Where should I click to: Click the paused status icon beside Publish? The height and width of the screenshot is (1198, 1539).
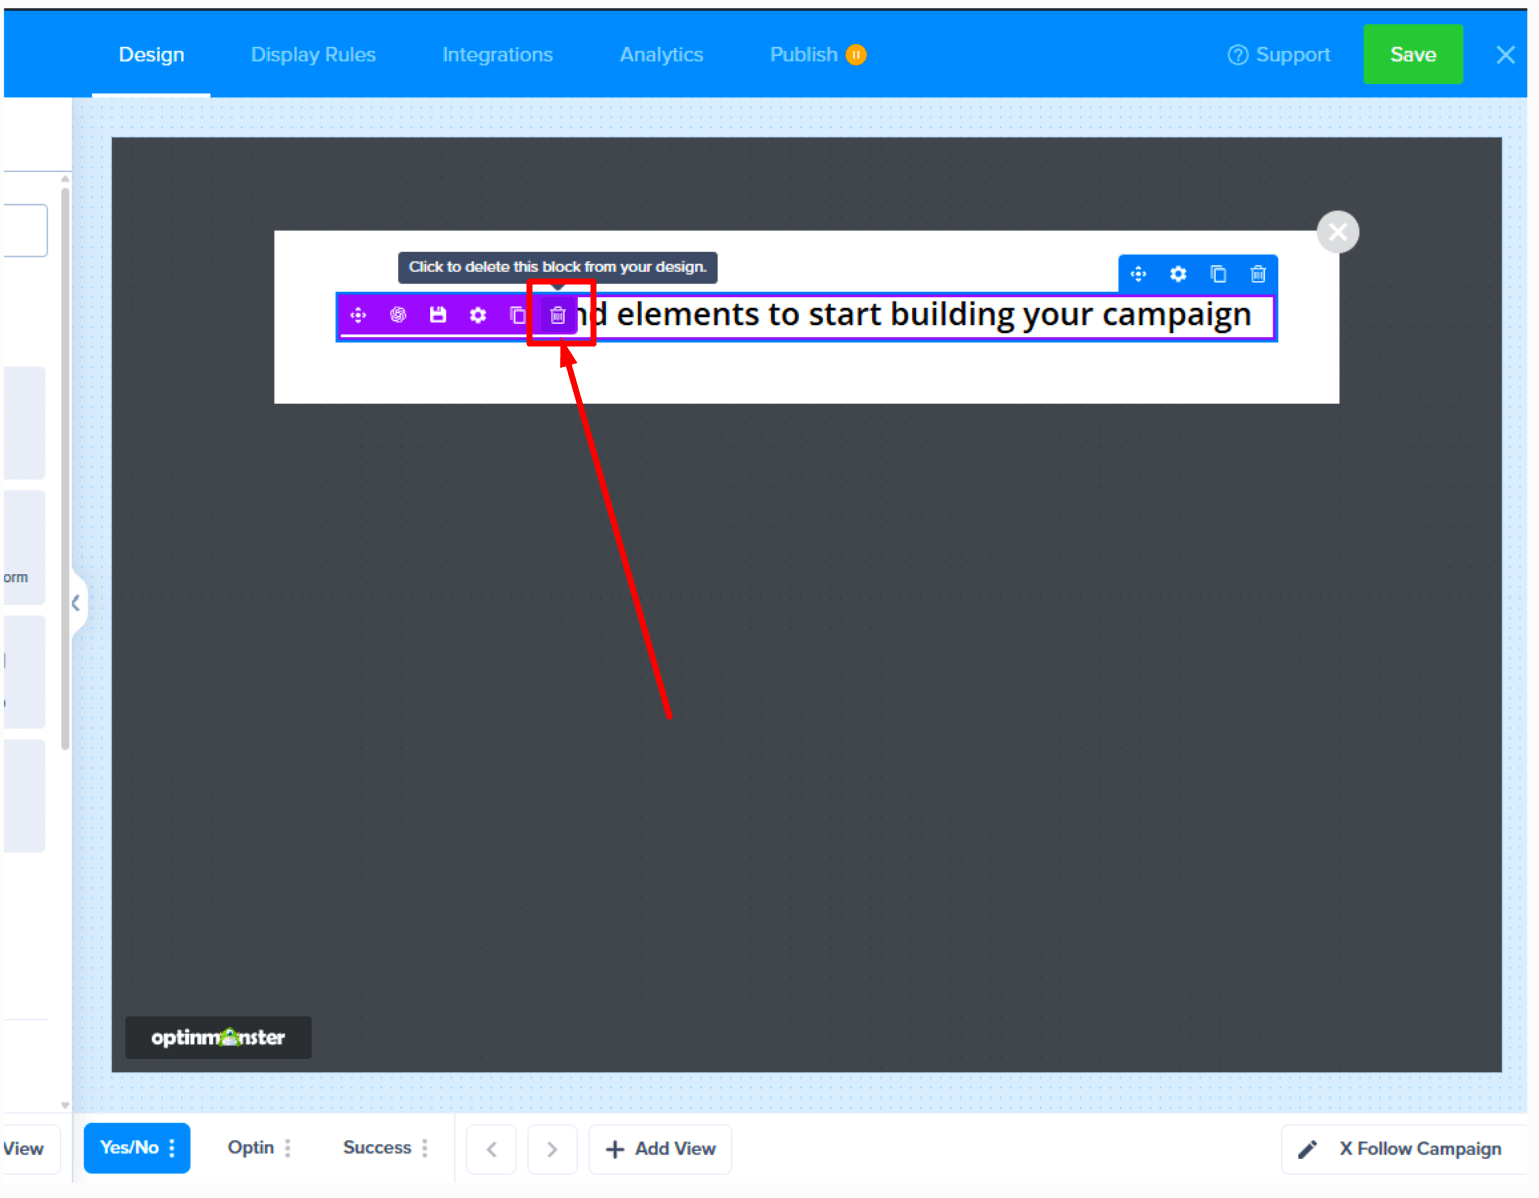click(x=856, y=55)
